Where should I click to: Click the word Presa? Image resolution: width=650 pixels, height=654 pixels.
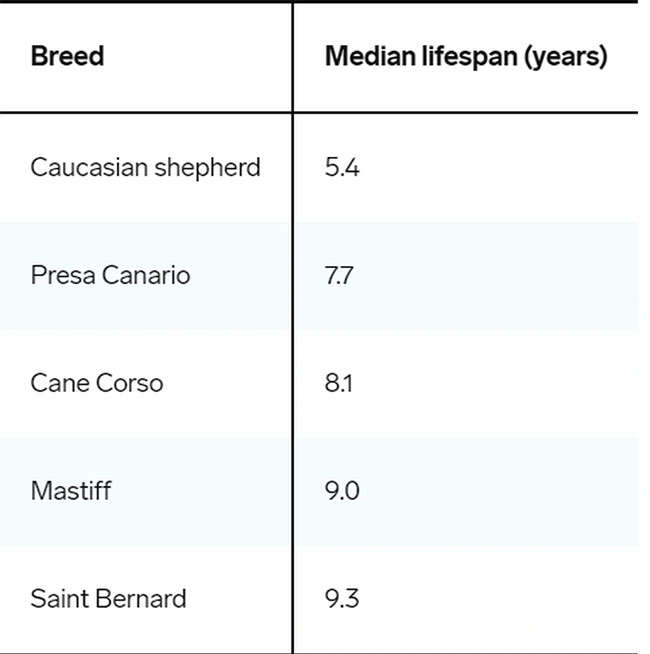tap(59, 275)
